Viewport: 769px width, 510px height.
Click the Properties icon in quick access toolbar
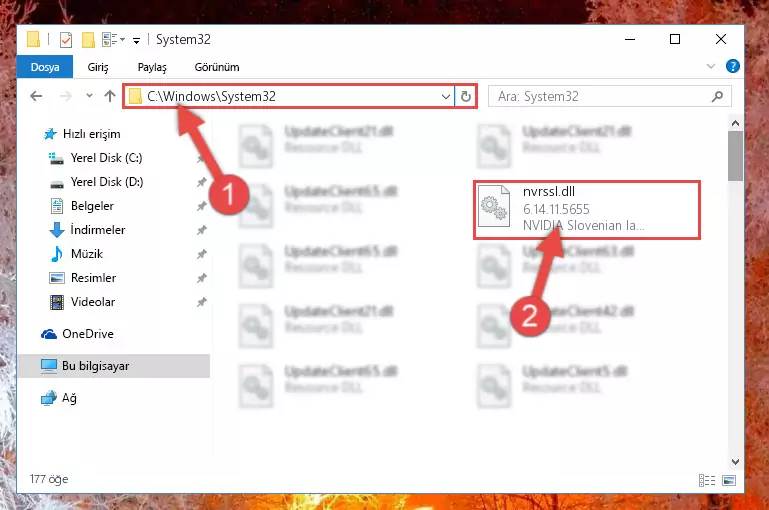pyautogui.click(x=66, y=39)
